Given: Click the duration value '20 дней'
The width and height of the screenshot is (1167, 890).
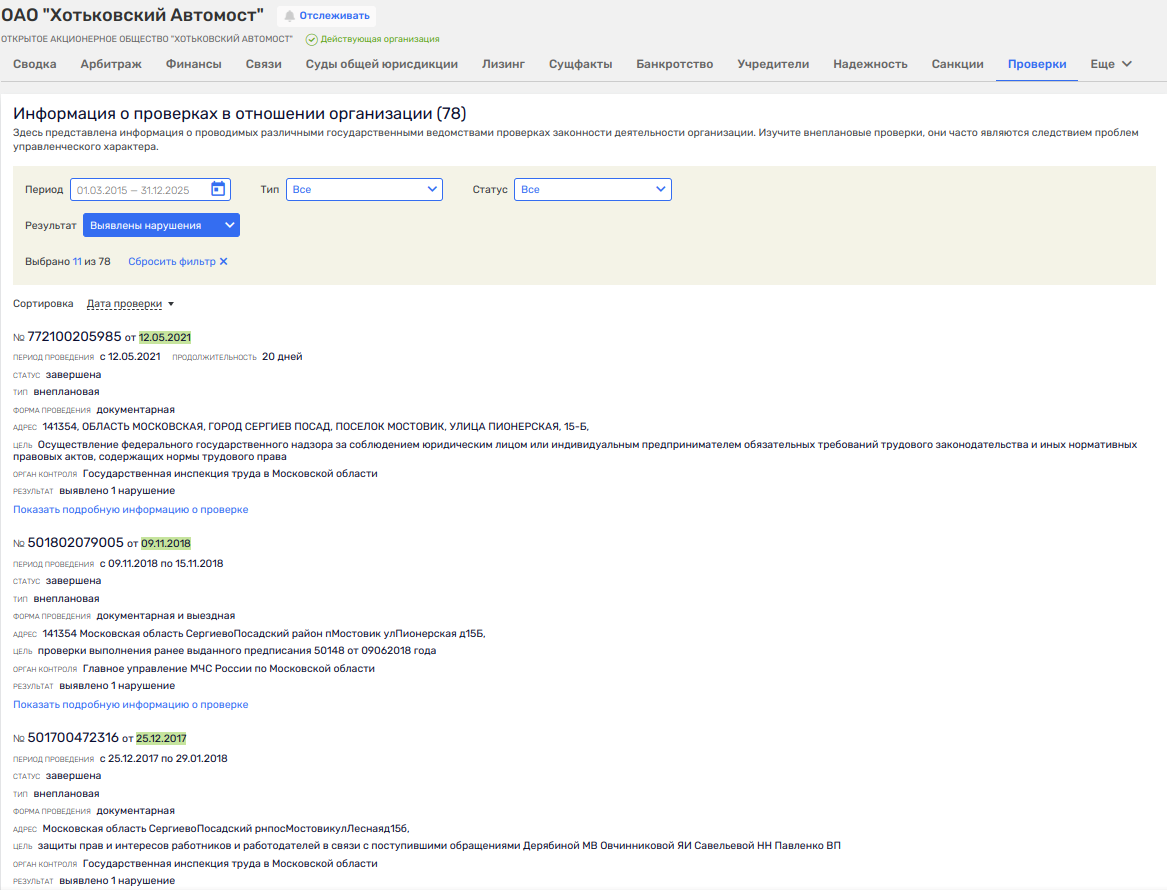Looking at the screenshot, I should (x=282, y=356).
